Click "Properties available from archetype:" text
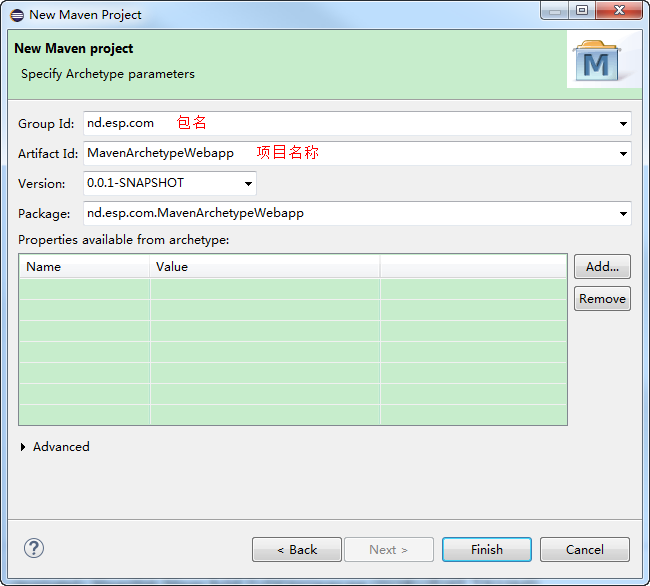The image size is (650, 586). coord(124,240)
